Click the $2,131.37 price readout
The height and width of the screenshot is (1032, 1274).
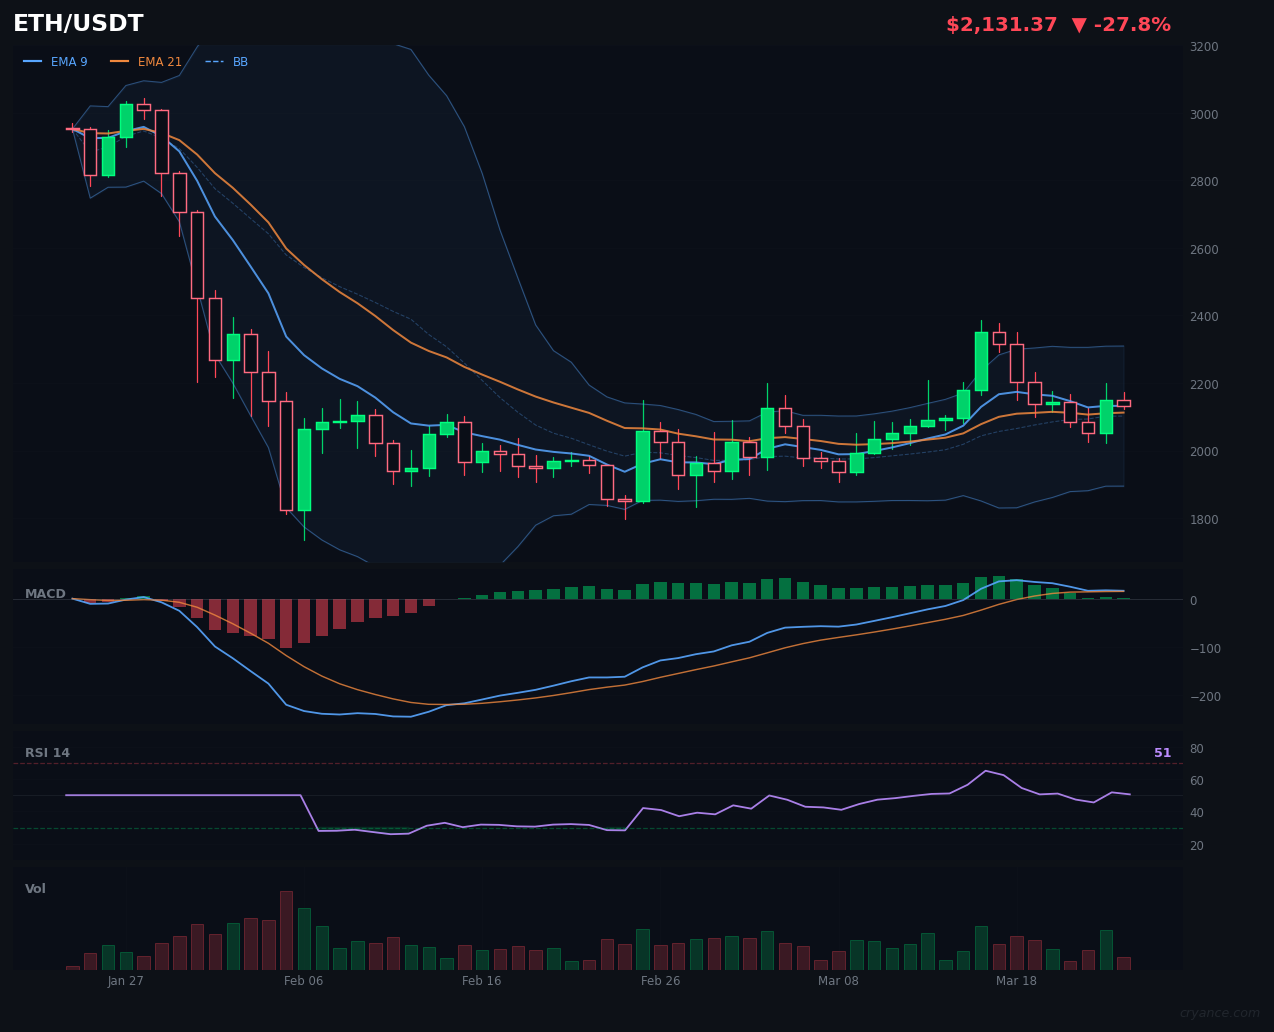pyautogui.click(x=1001, y=24)
